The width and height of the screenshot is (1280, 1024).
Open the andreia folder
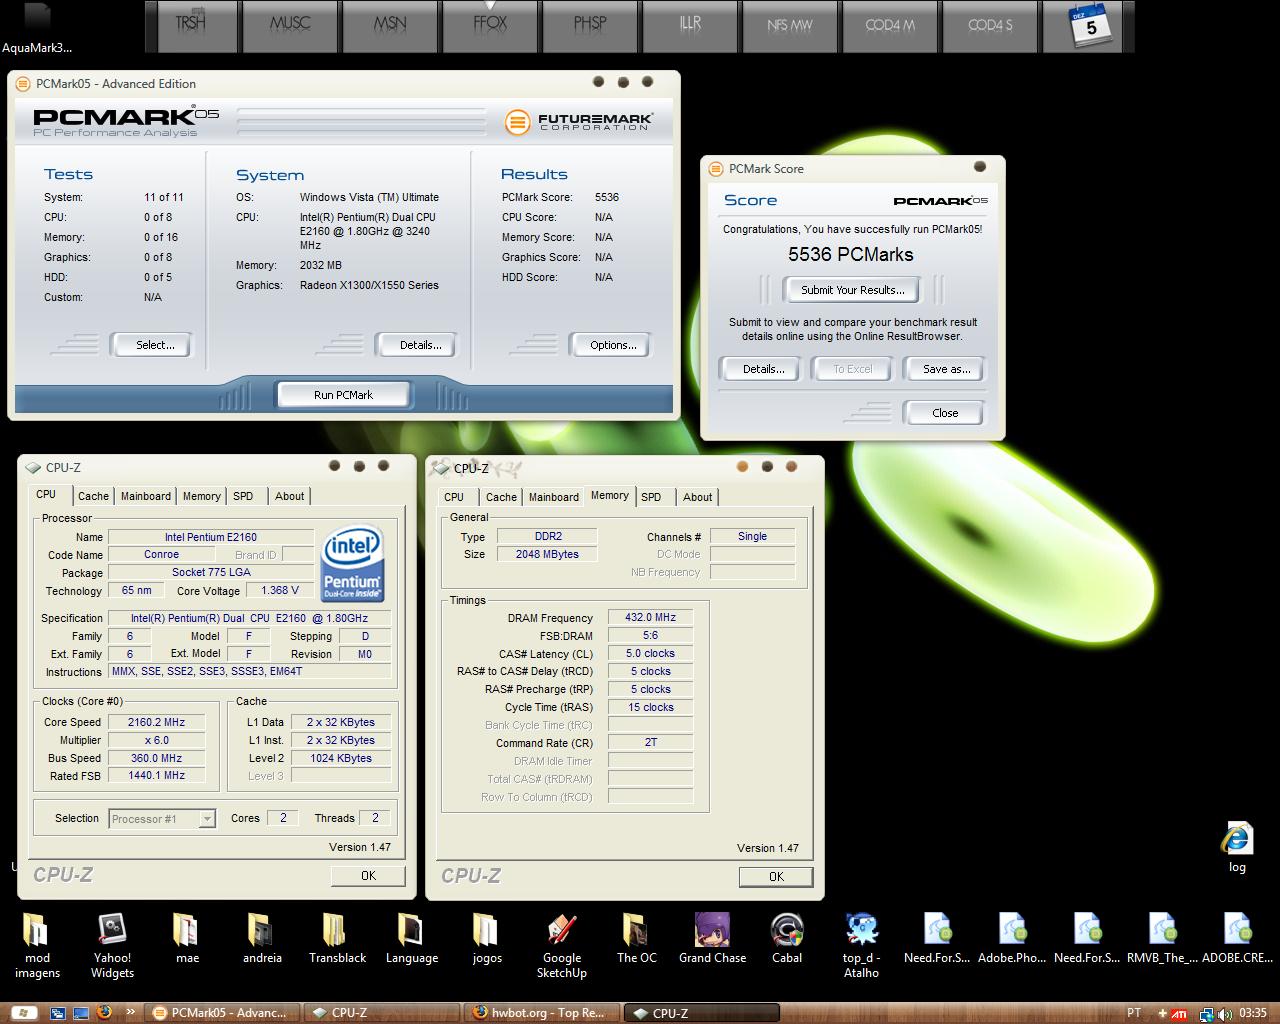click(x=262, y=938)
